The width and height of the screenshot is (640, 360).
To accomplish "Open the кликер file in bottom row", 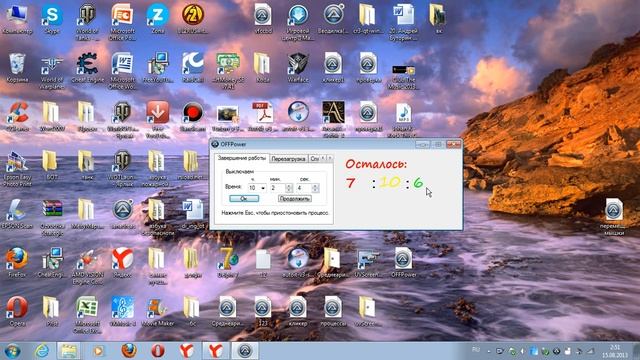I will [298, 311].
